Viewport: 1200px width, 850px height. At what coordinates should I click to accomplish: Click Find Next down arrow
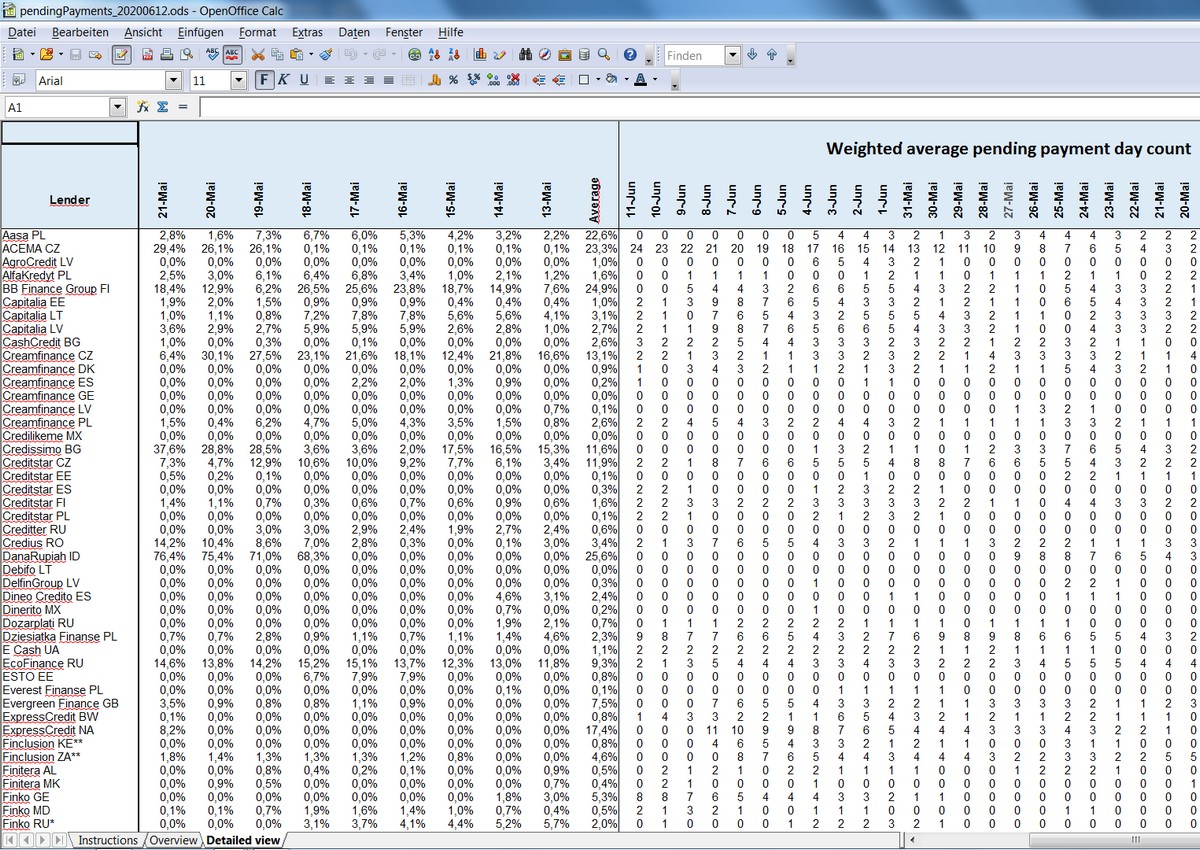click(752, 55)
